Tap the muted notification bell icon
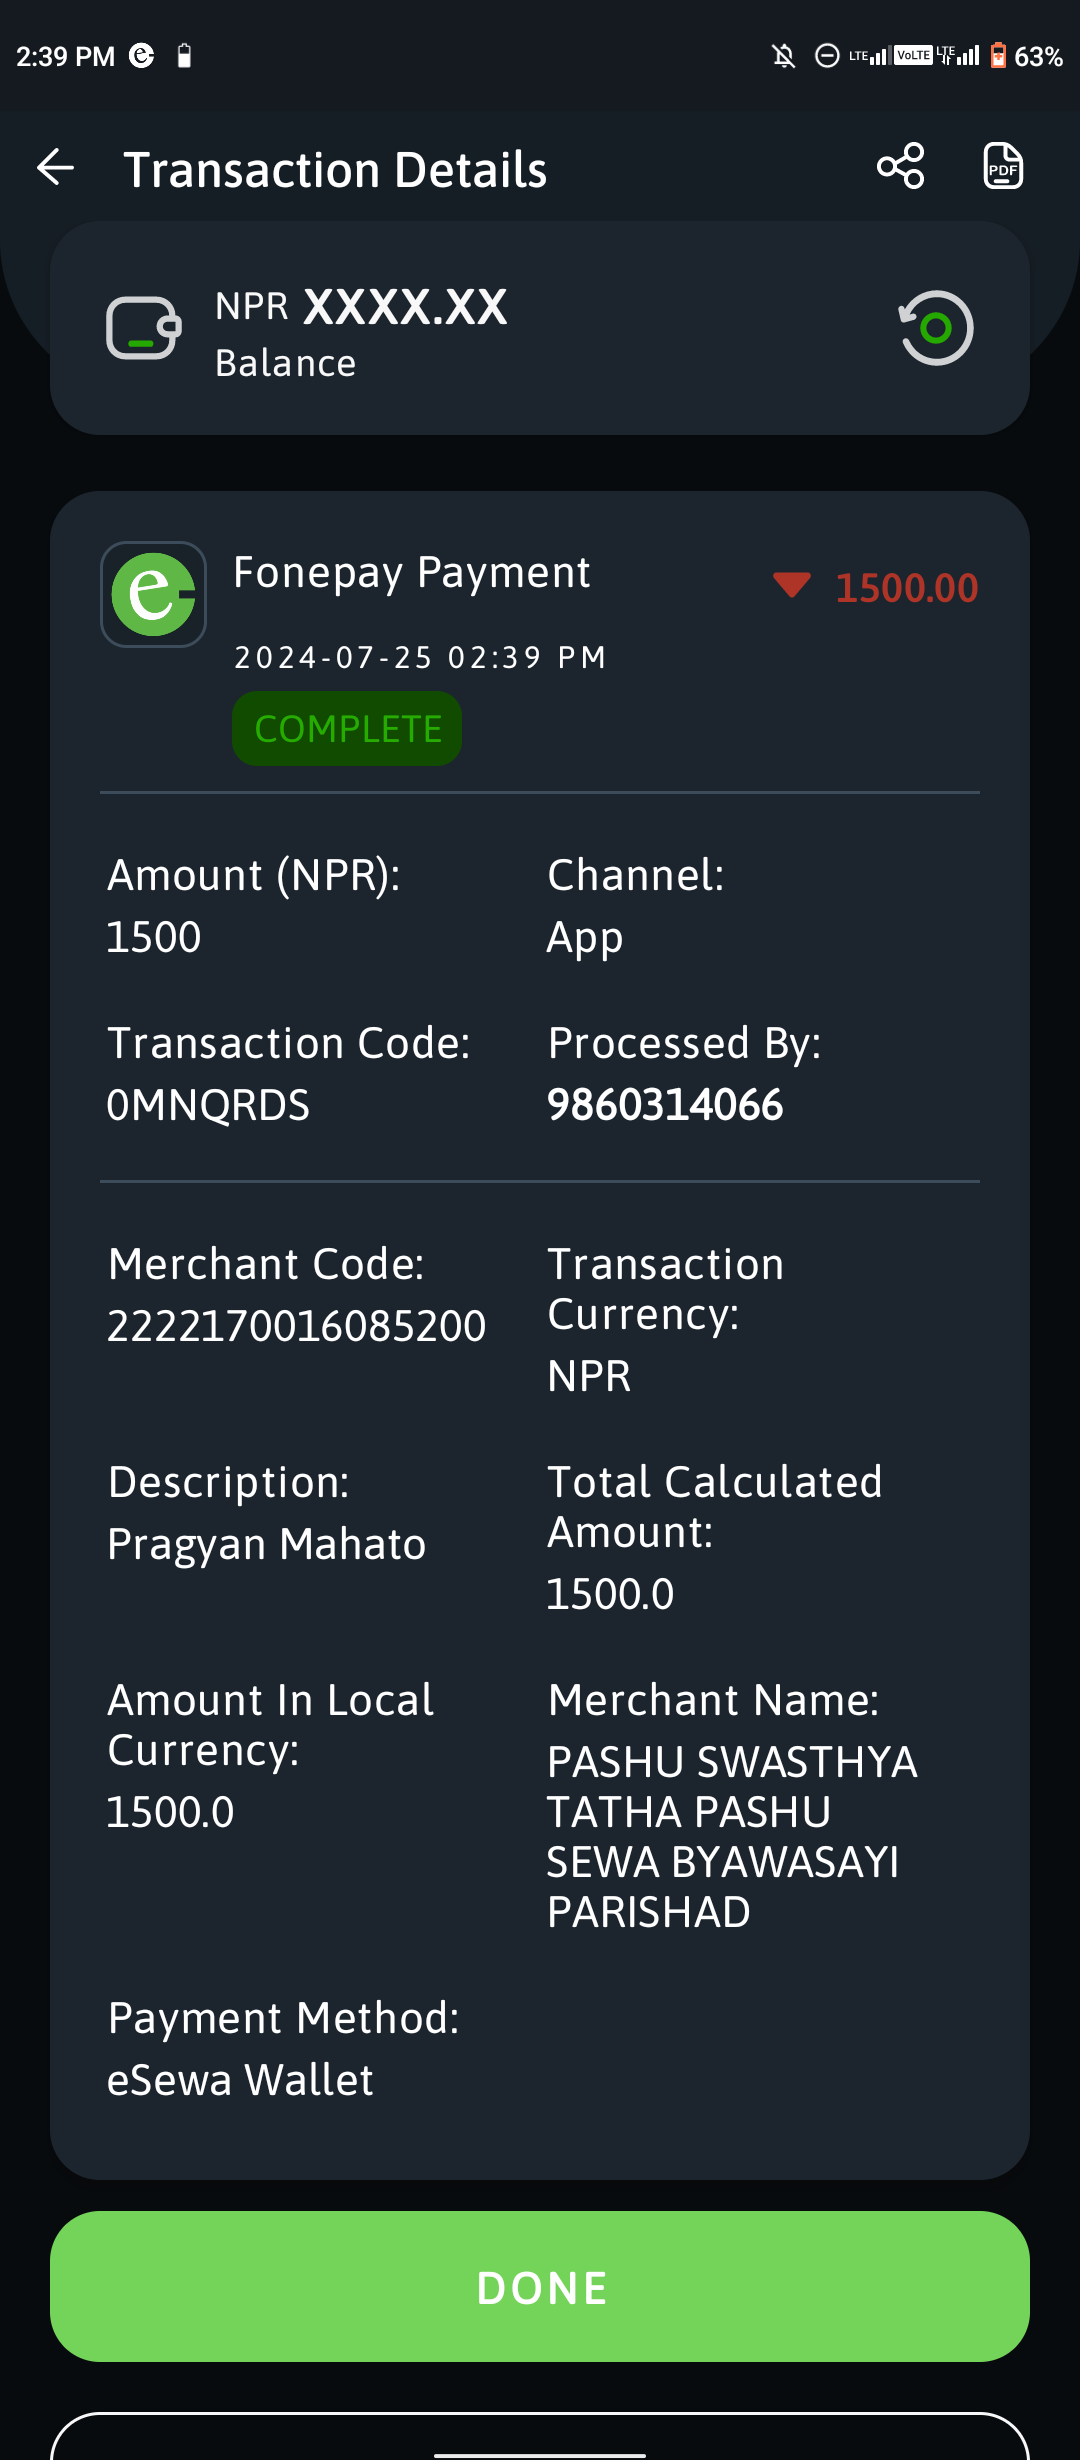1080x2460 pixels. coord(784,56)
